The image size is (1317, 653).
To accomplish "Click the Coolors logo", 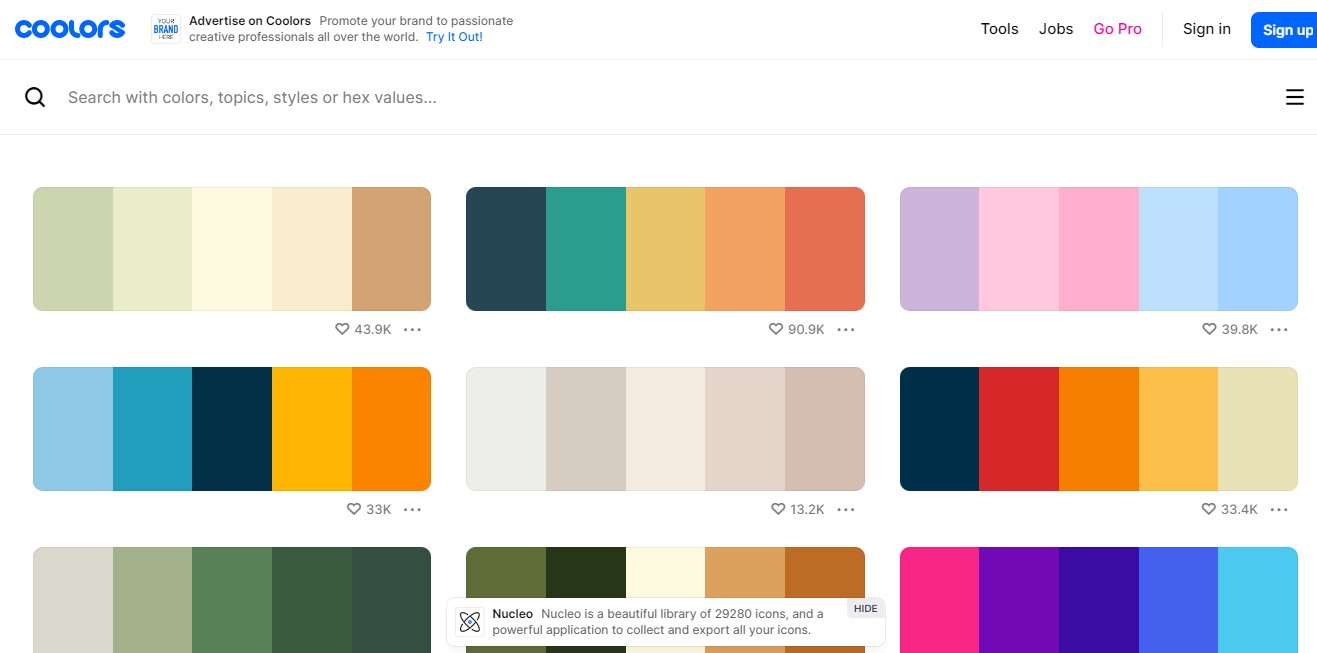I will click(70, 29).
